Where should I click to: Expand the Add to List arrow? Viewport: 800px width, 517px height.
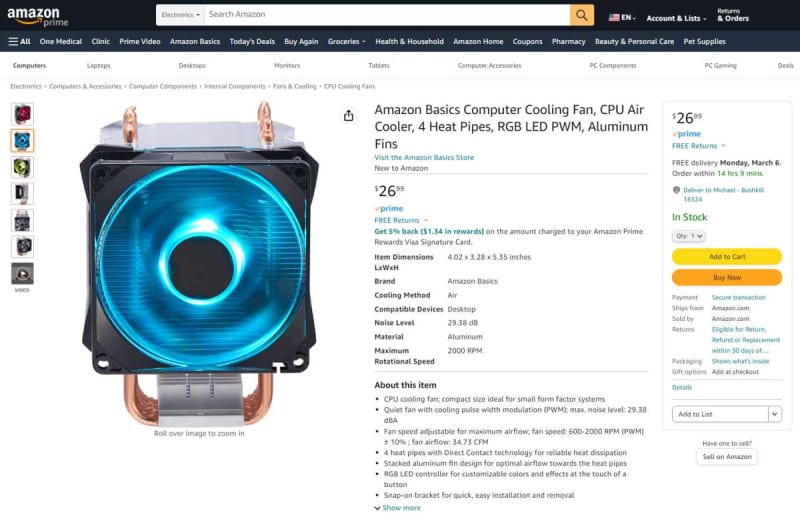pos(774,414)
